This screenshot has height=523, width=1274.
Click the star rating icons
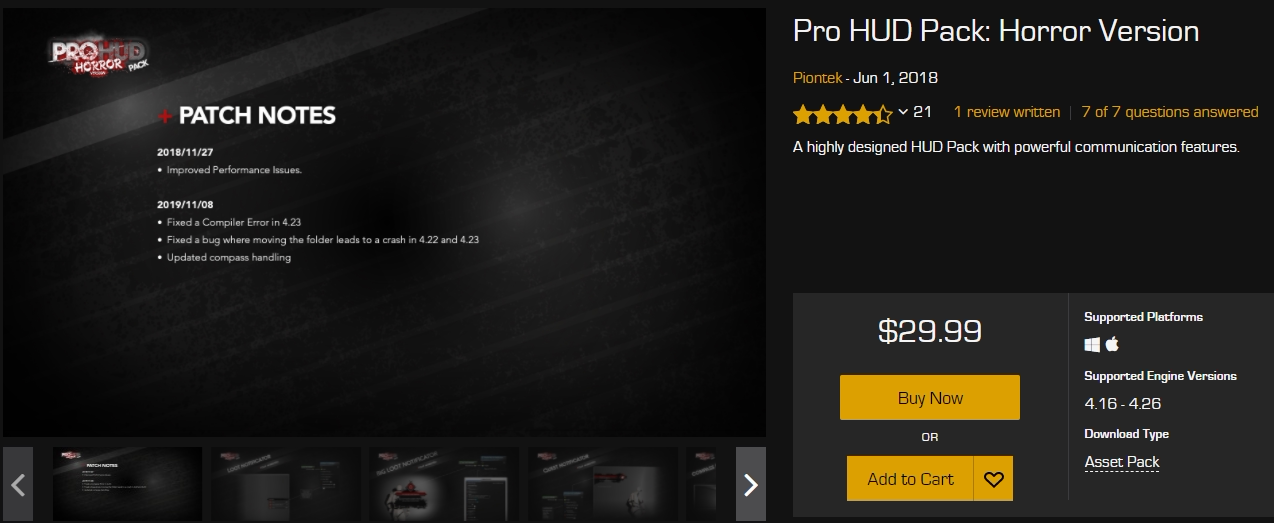843,113
